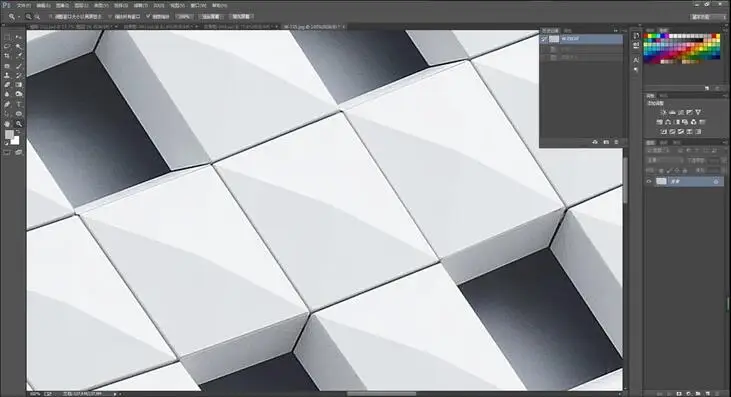
Task: Open the status bar info arrow
Action: click(x=115, y=394)
